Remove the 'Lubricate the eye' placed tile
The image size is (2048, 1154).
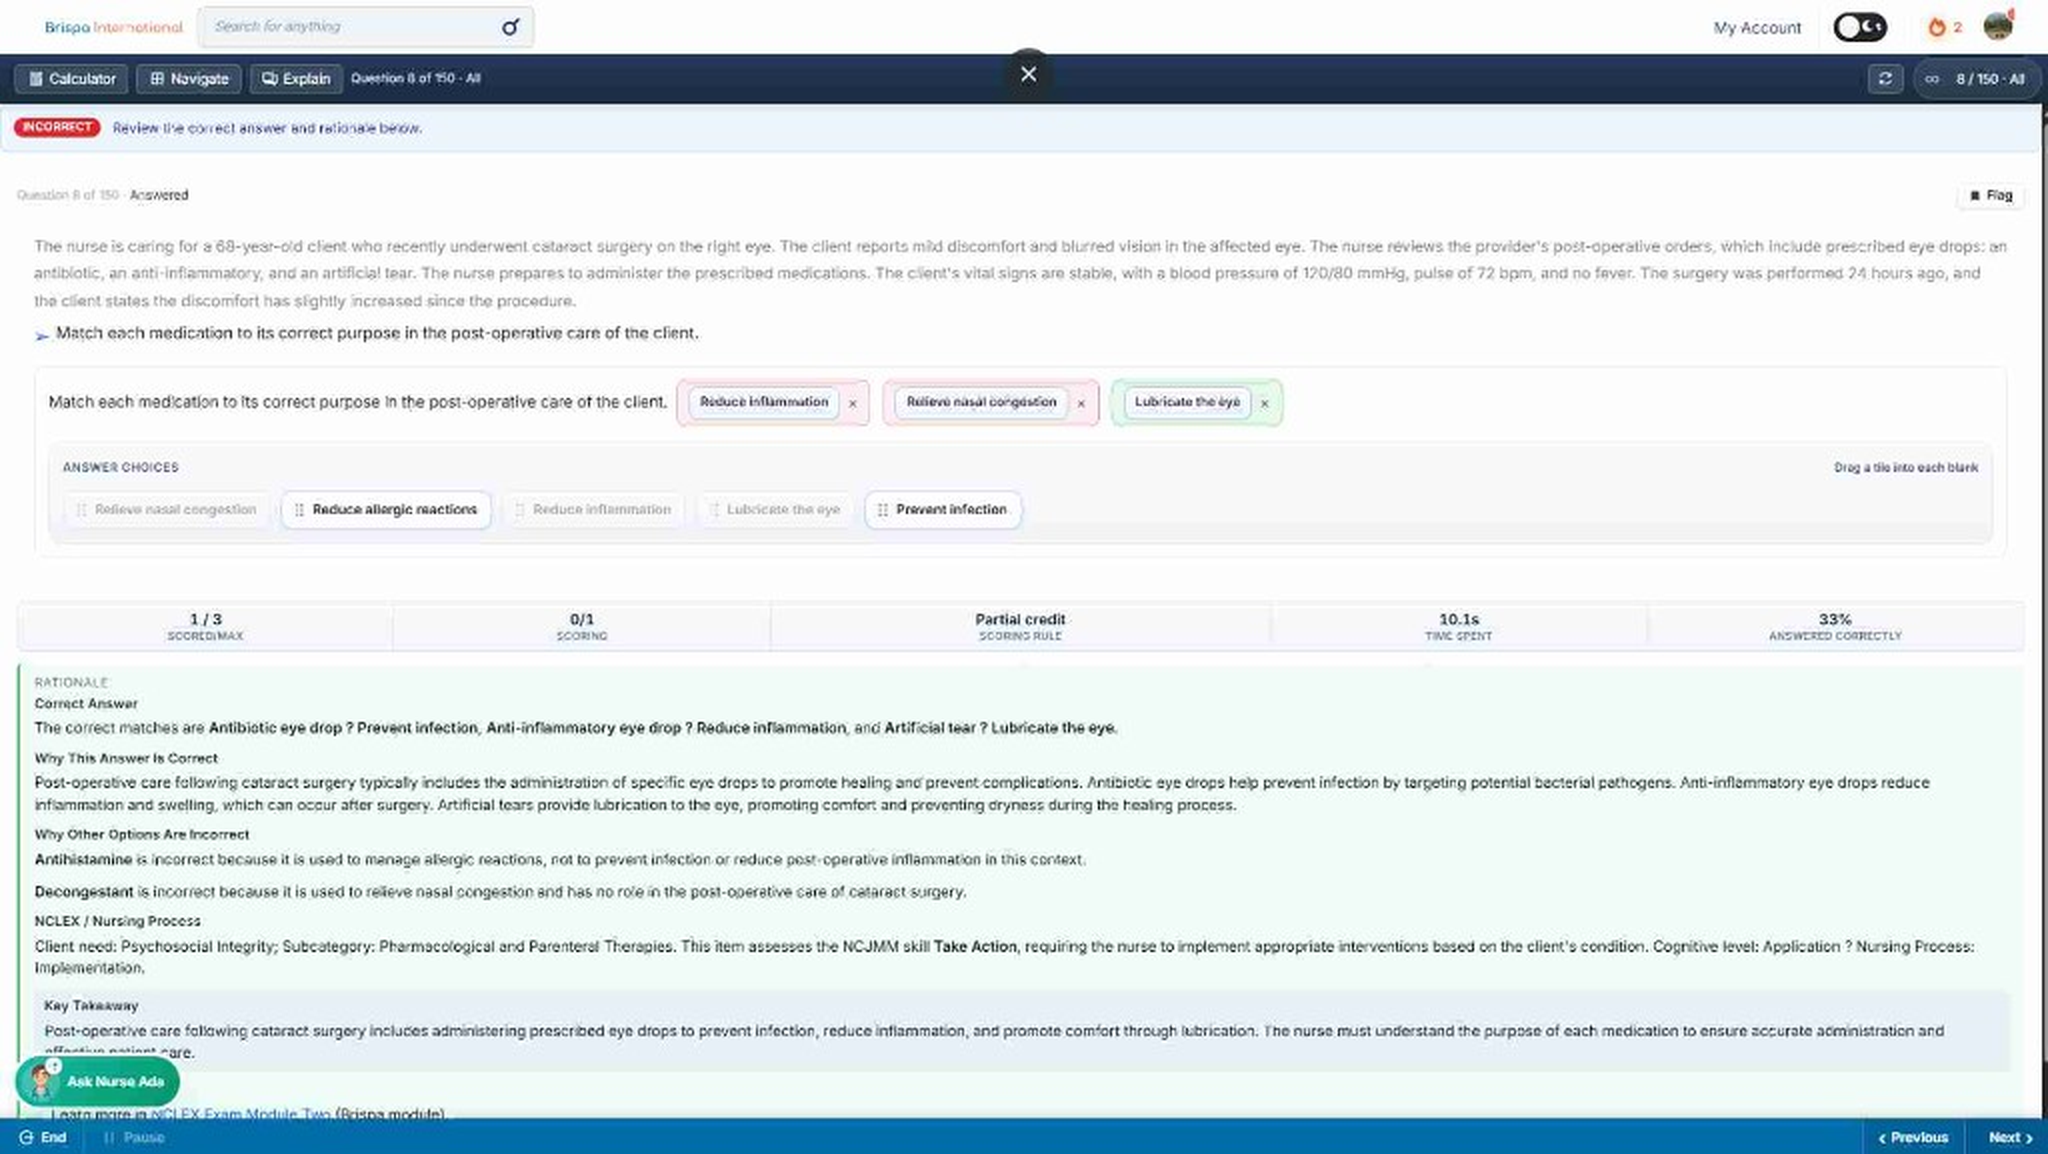[1264, 403]
